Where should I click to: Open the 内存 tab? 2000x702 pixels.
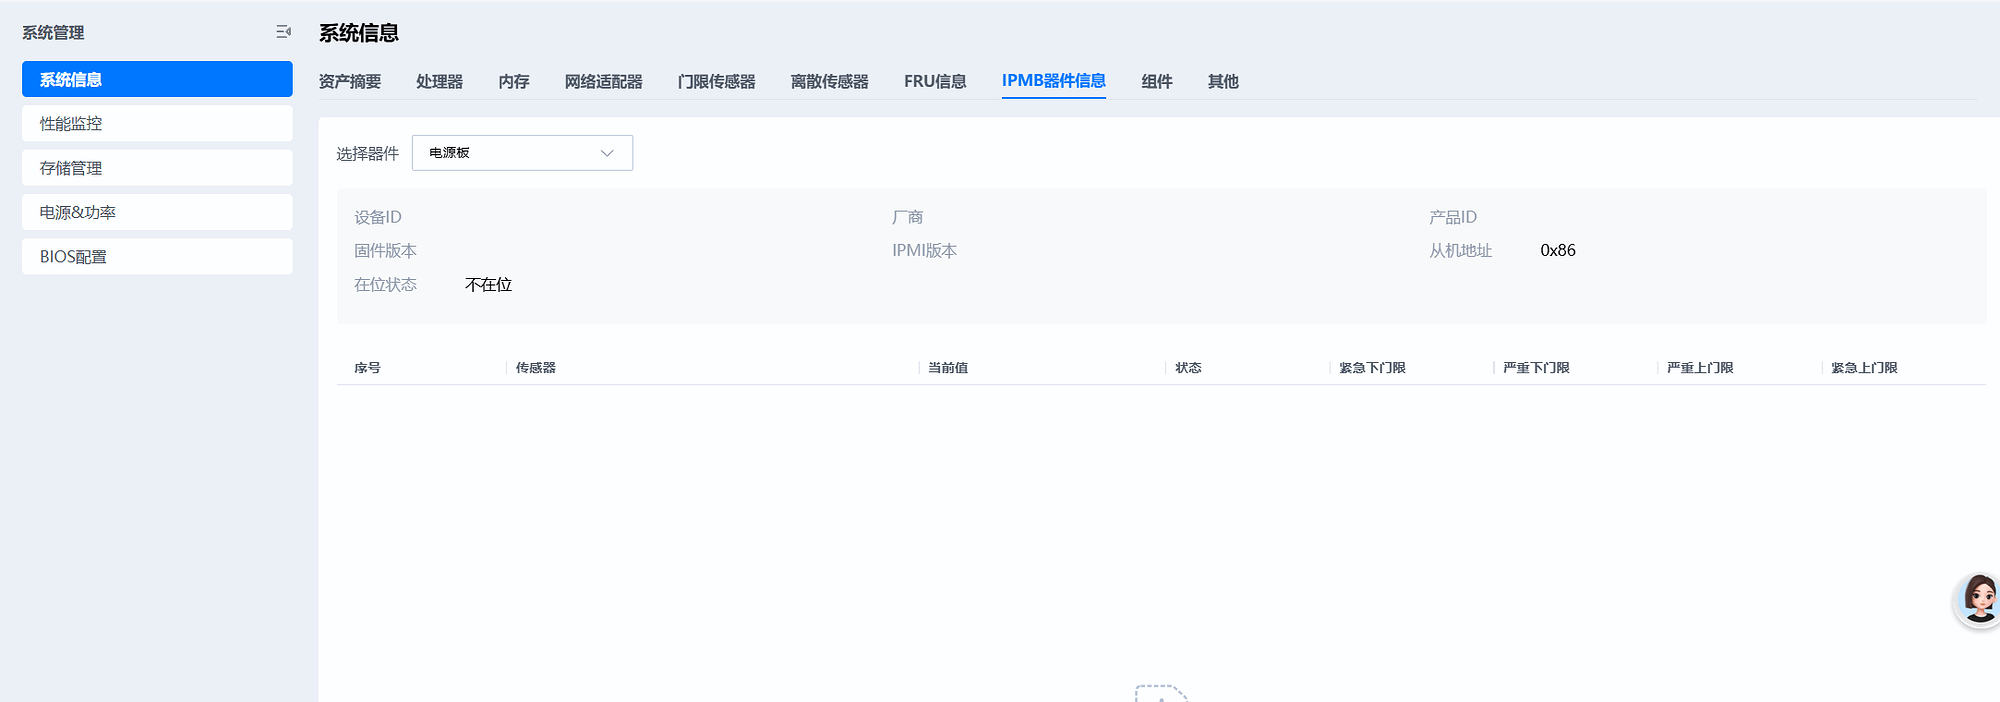(x=514, y=82)
